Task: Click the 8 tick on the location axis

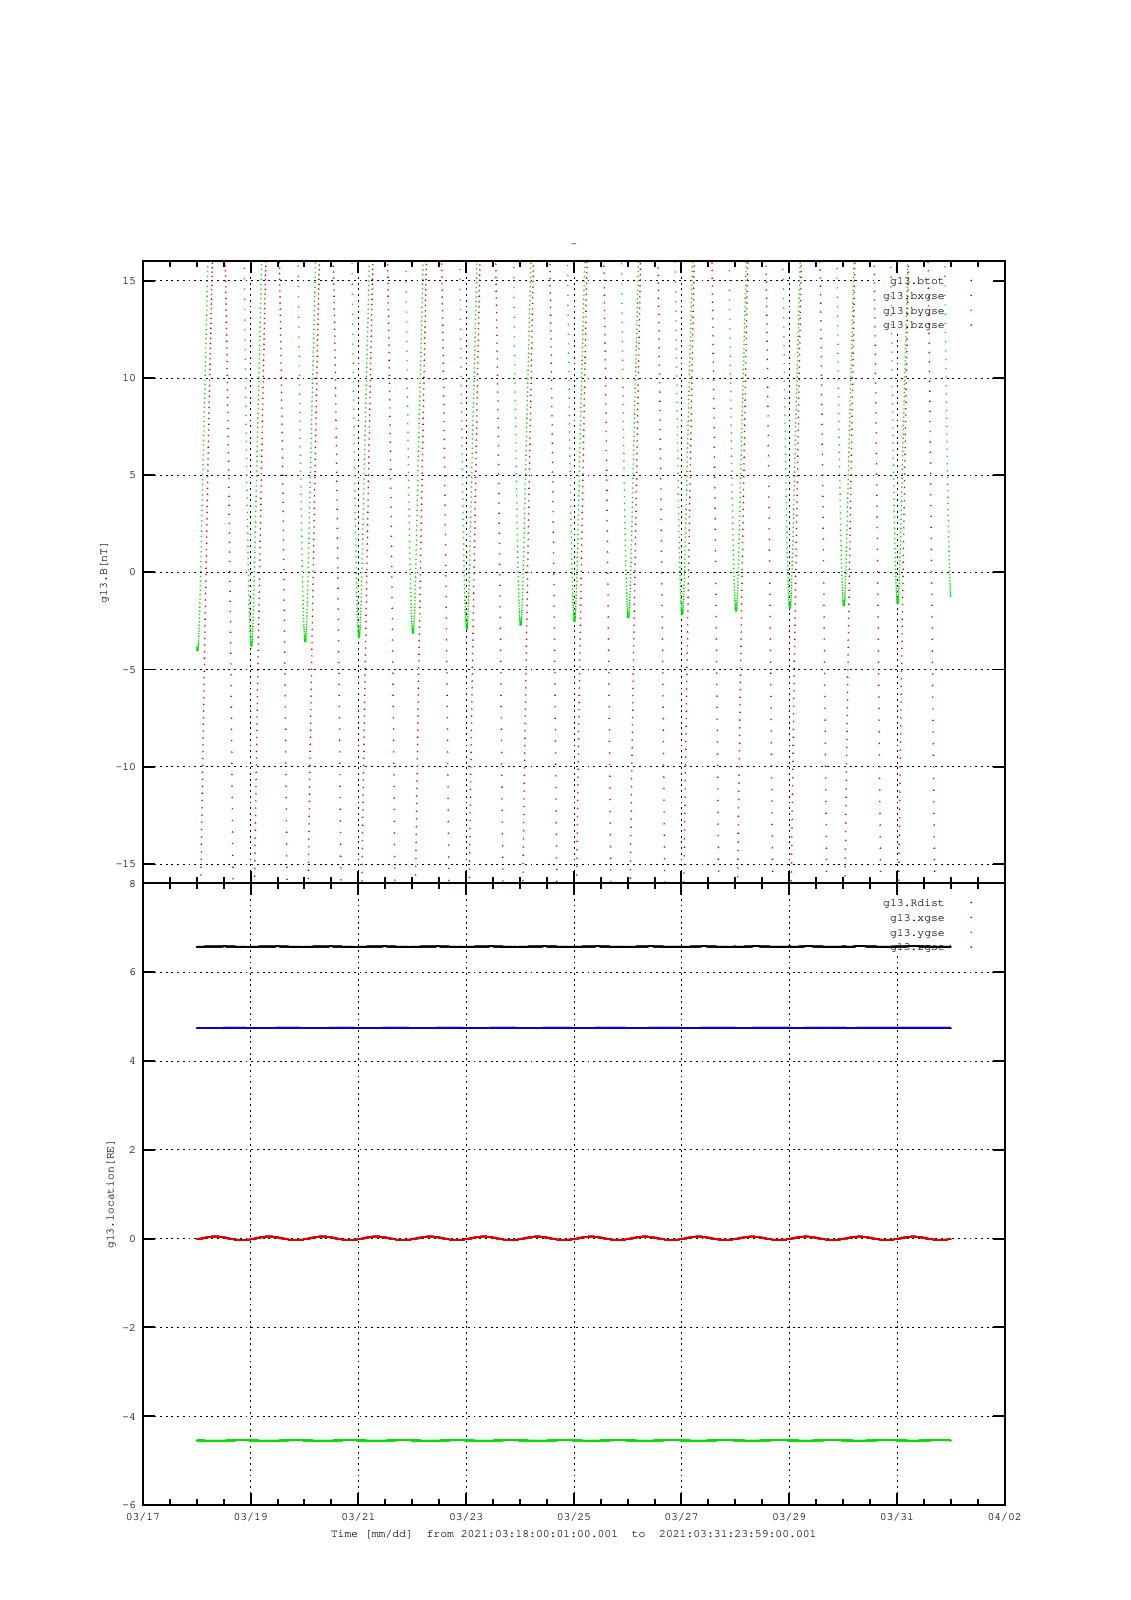Action: coord(132,884)
